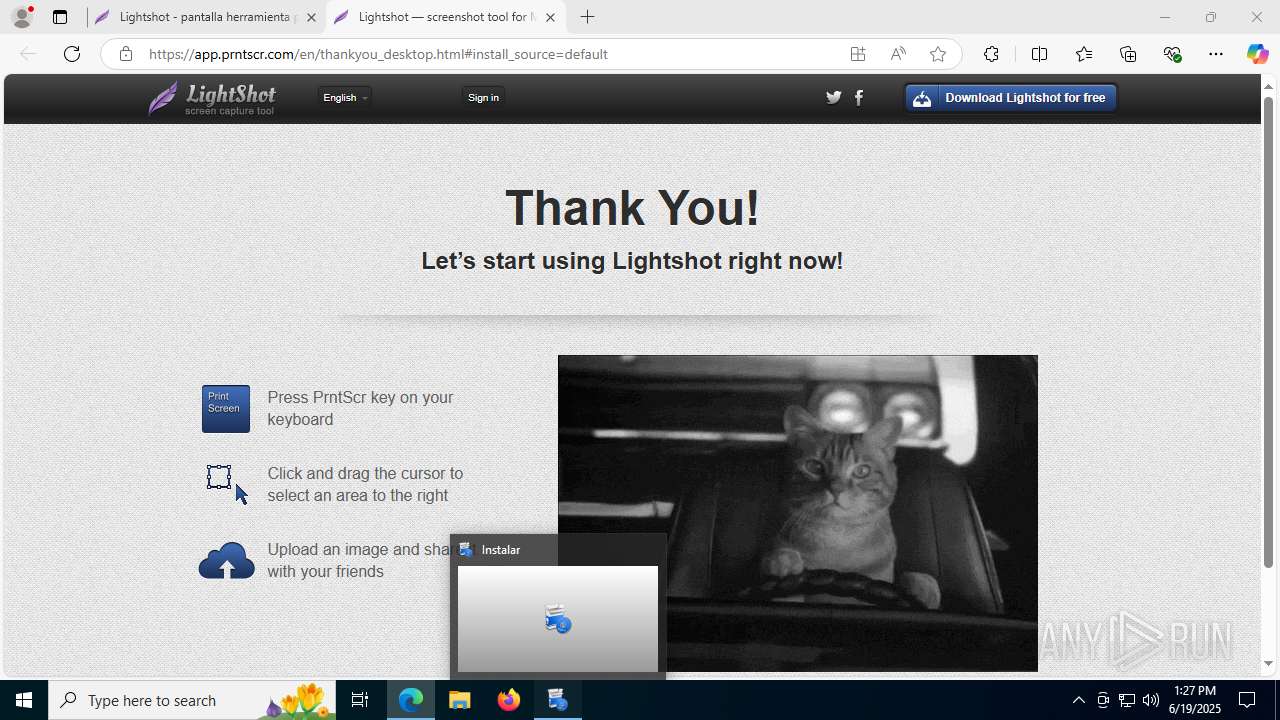Open network status tray icon
The height and width of the screenshot is (720, 1280).
coord(1127,700)
